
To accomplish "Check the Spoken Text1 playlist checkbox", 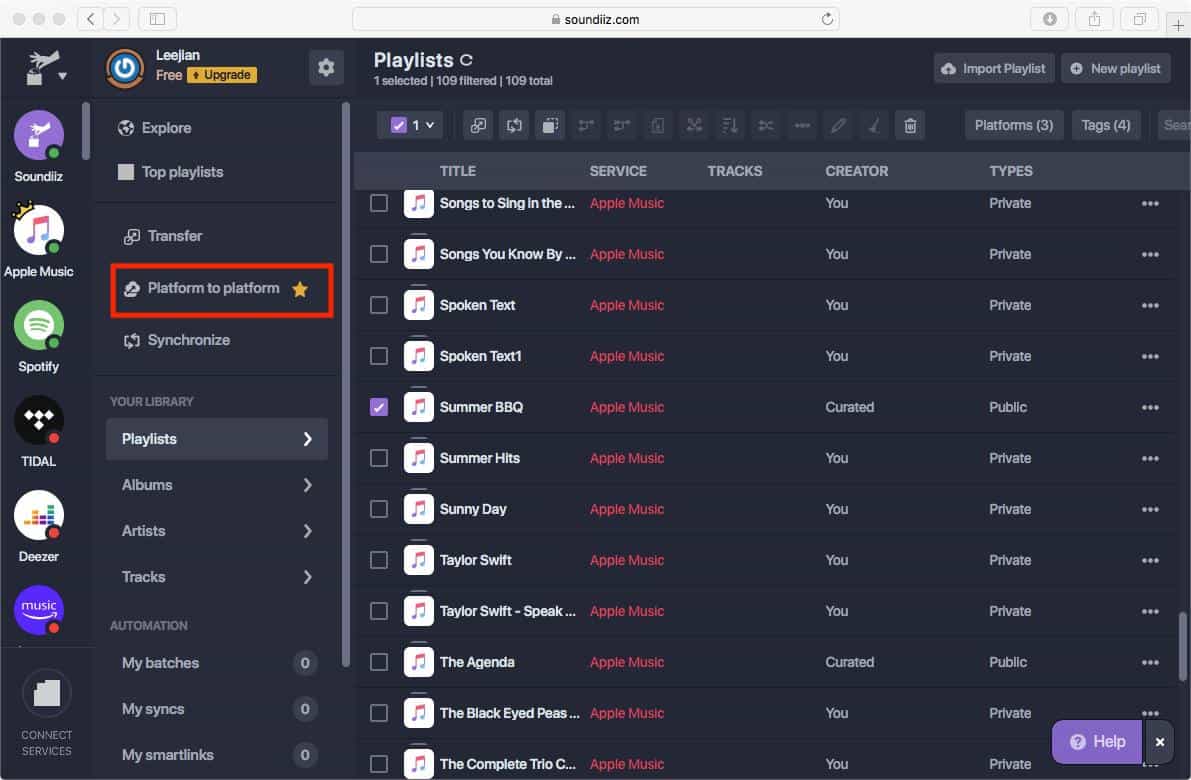I will tap(378, 356).
